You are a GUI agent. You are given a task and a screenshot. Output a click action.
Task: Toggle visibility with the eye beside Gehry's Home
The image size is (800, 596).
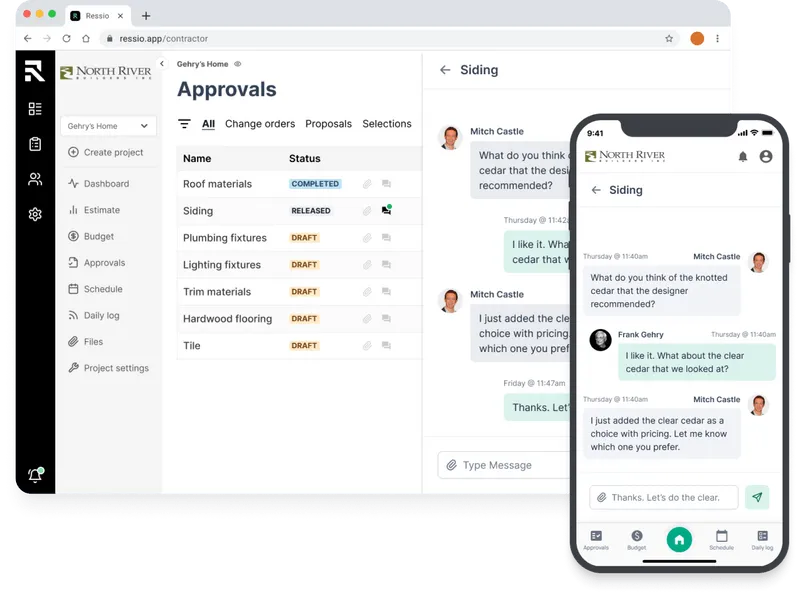pos(237,63)
